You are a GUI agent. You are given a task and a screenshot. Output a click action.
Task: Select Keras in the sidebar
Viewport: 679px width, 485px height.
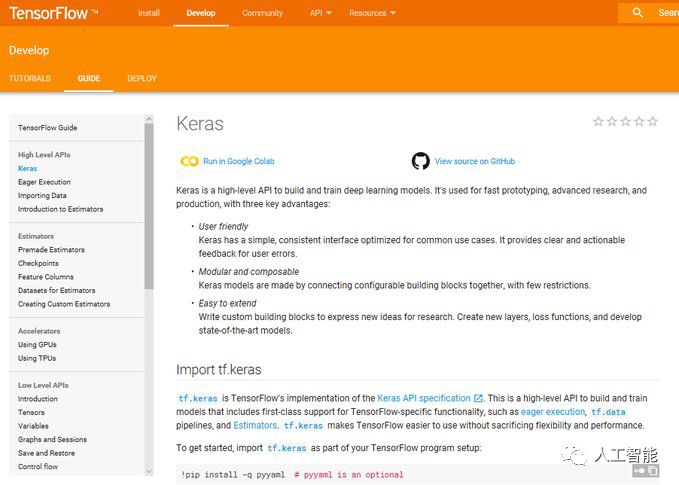pyautogui.click(x=27, y=168)
